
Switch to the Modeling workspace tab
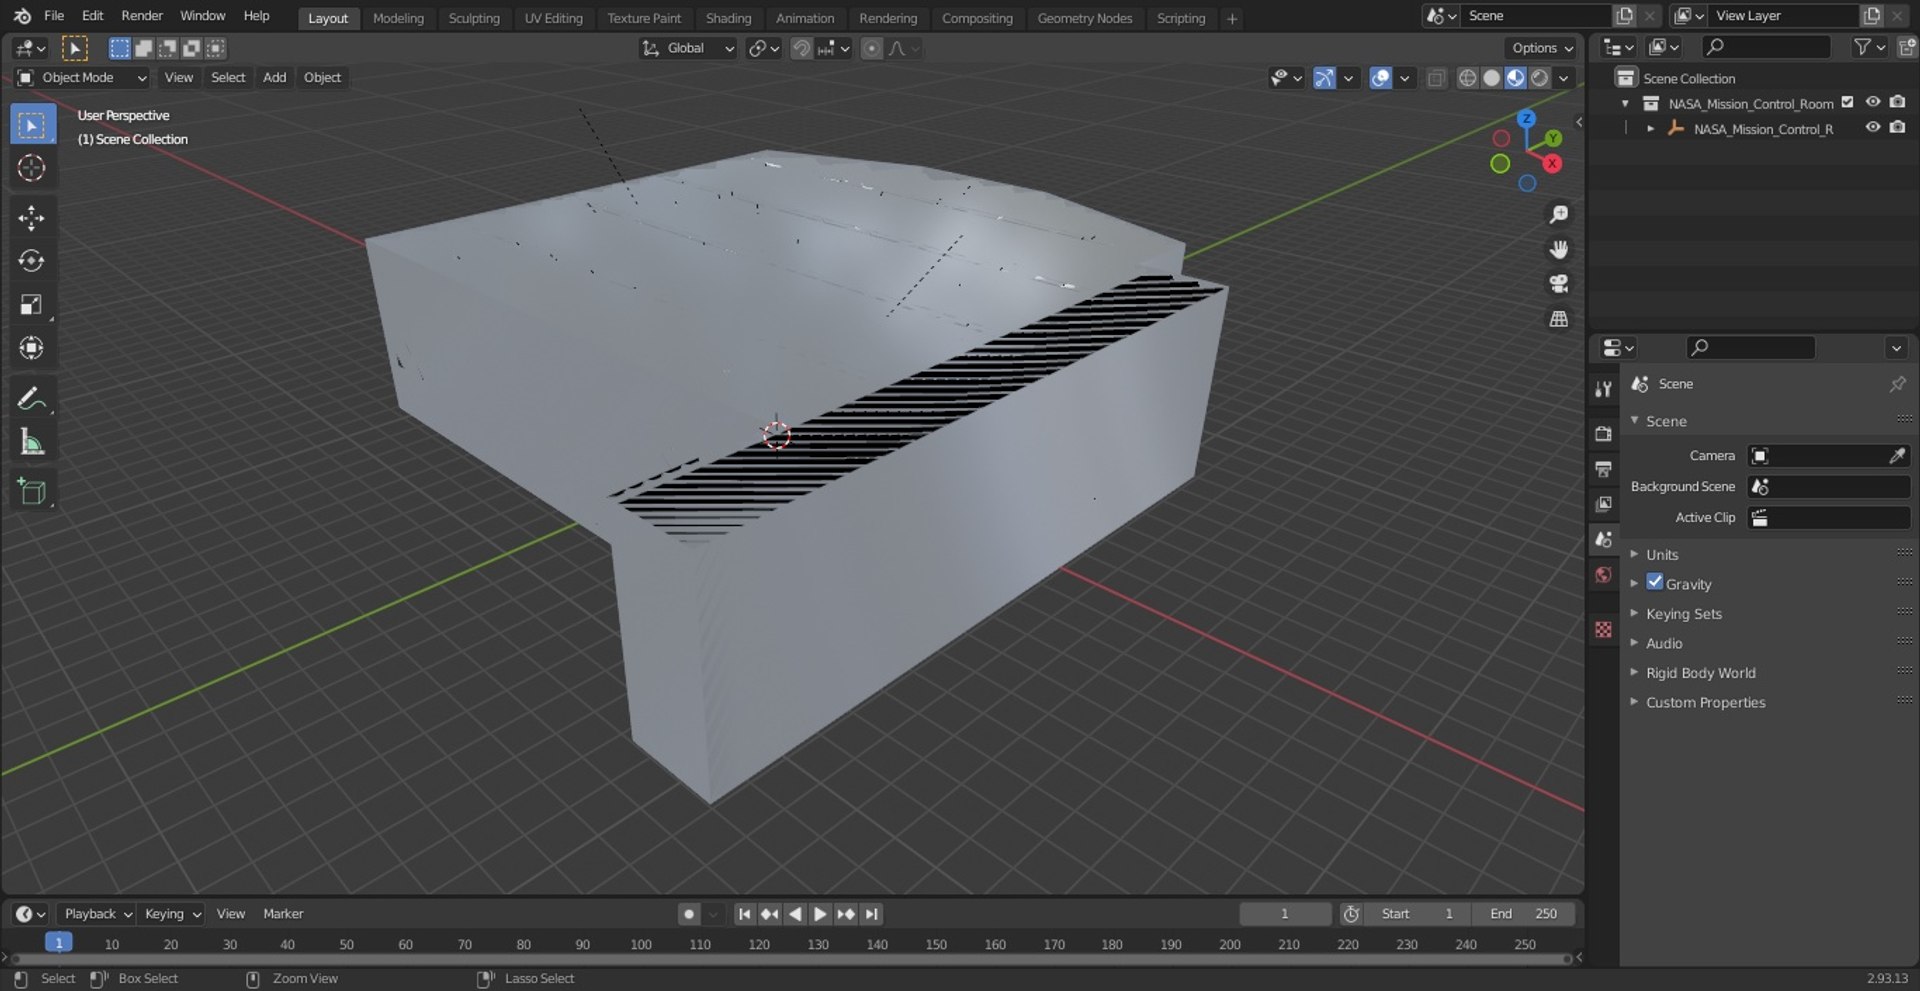click(398, 18)
